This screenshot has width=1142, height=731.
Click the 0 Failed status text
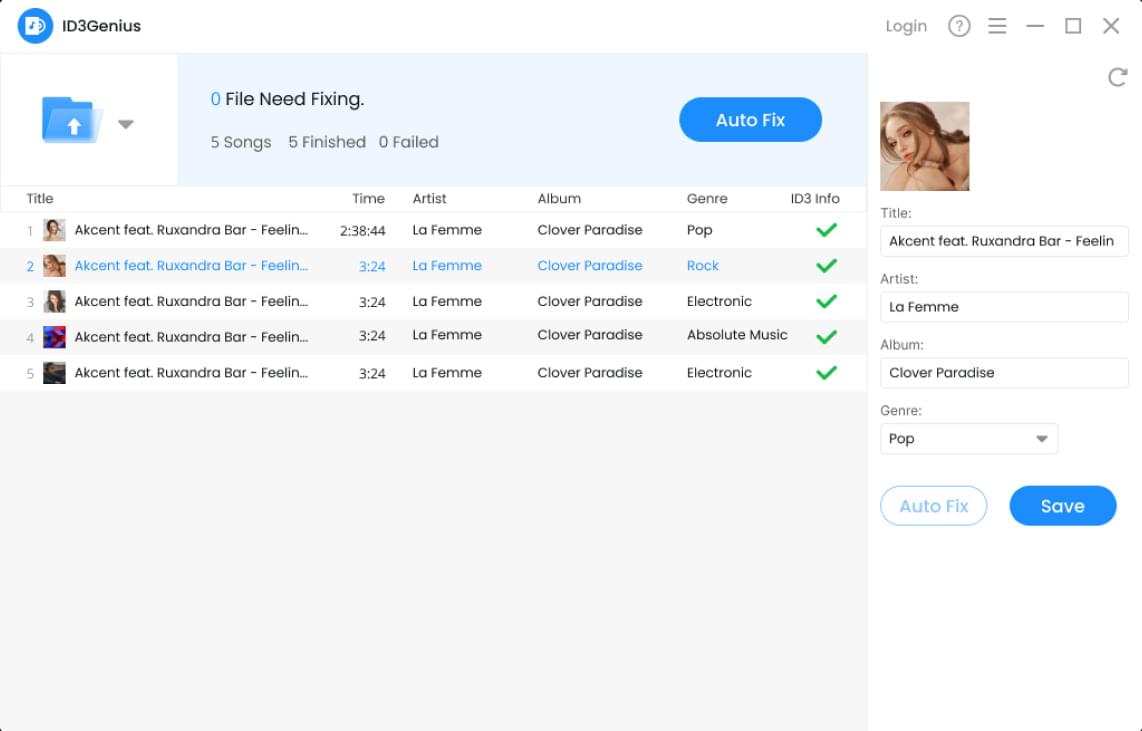409,142
